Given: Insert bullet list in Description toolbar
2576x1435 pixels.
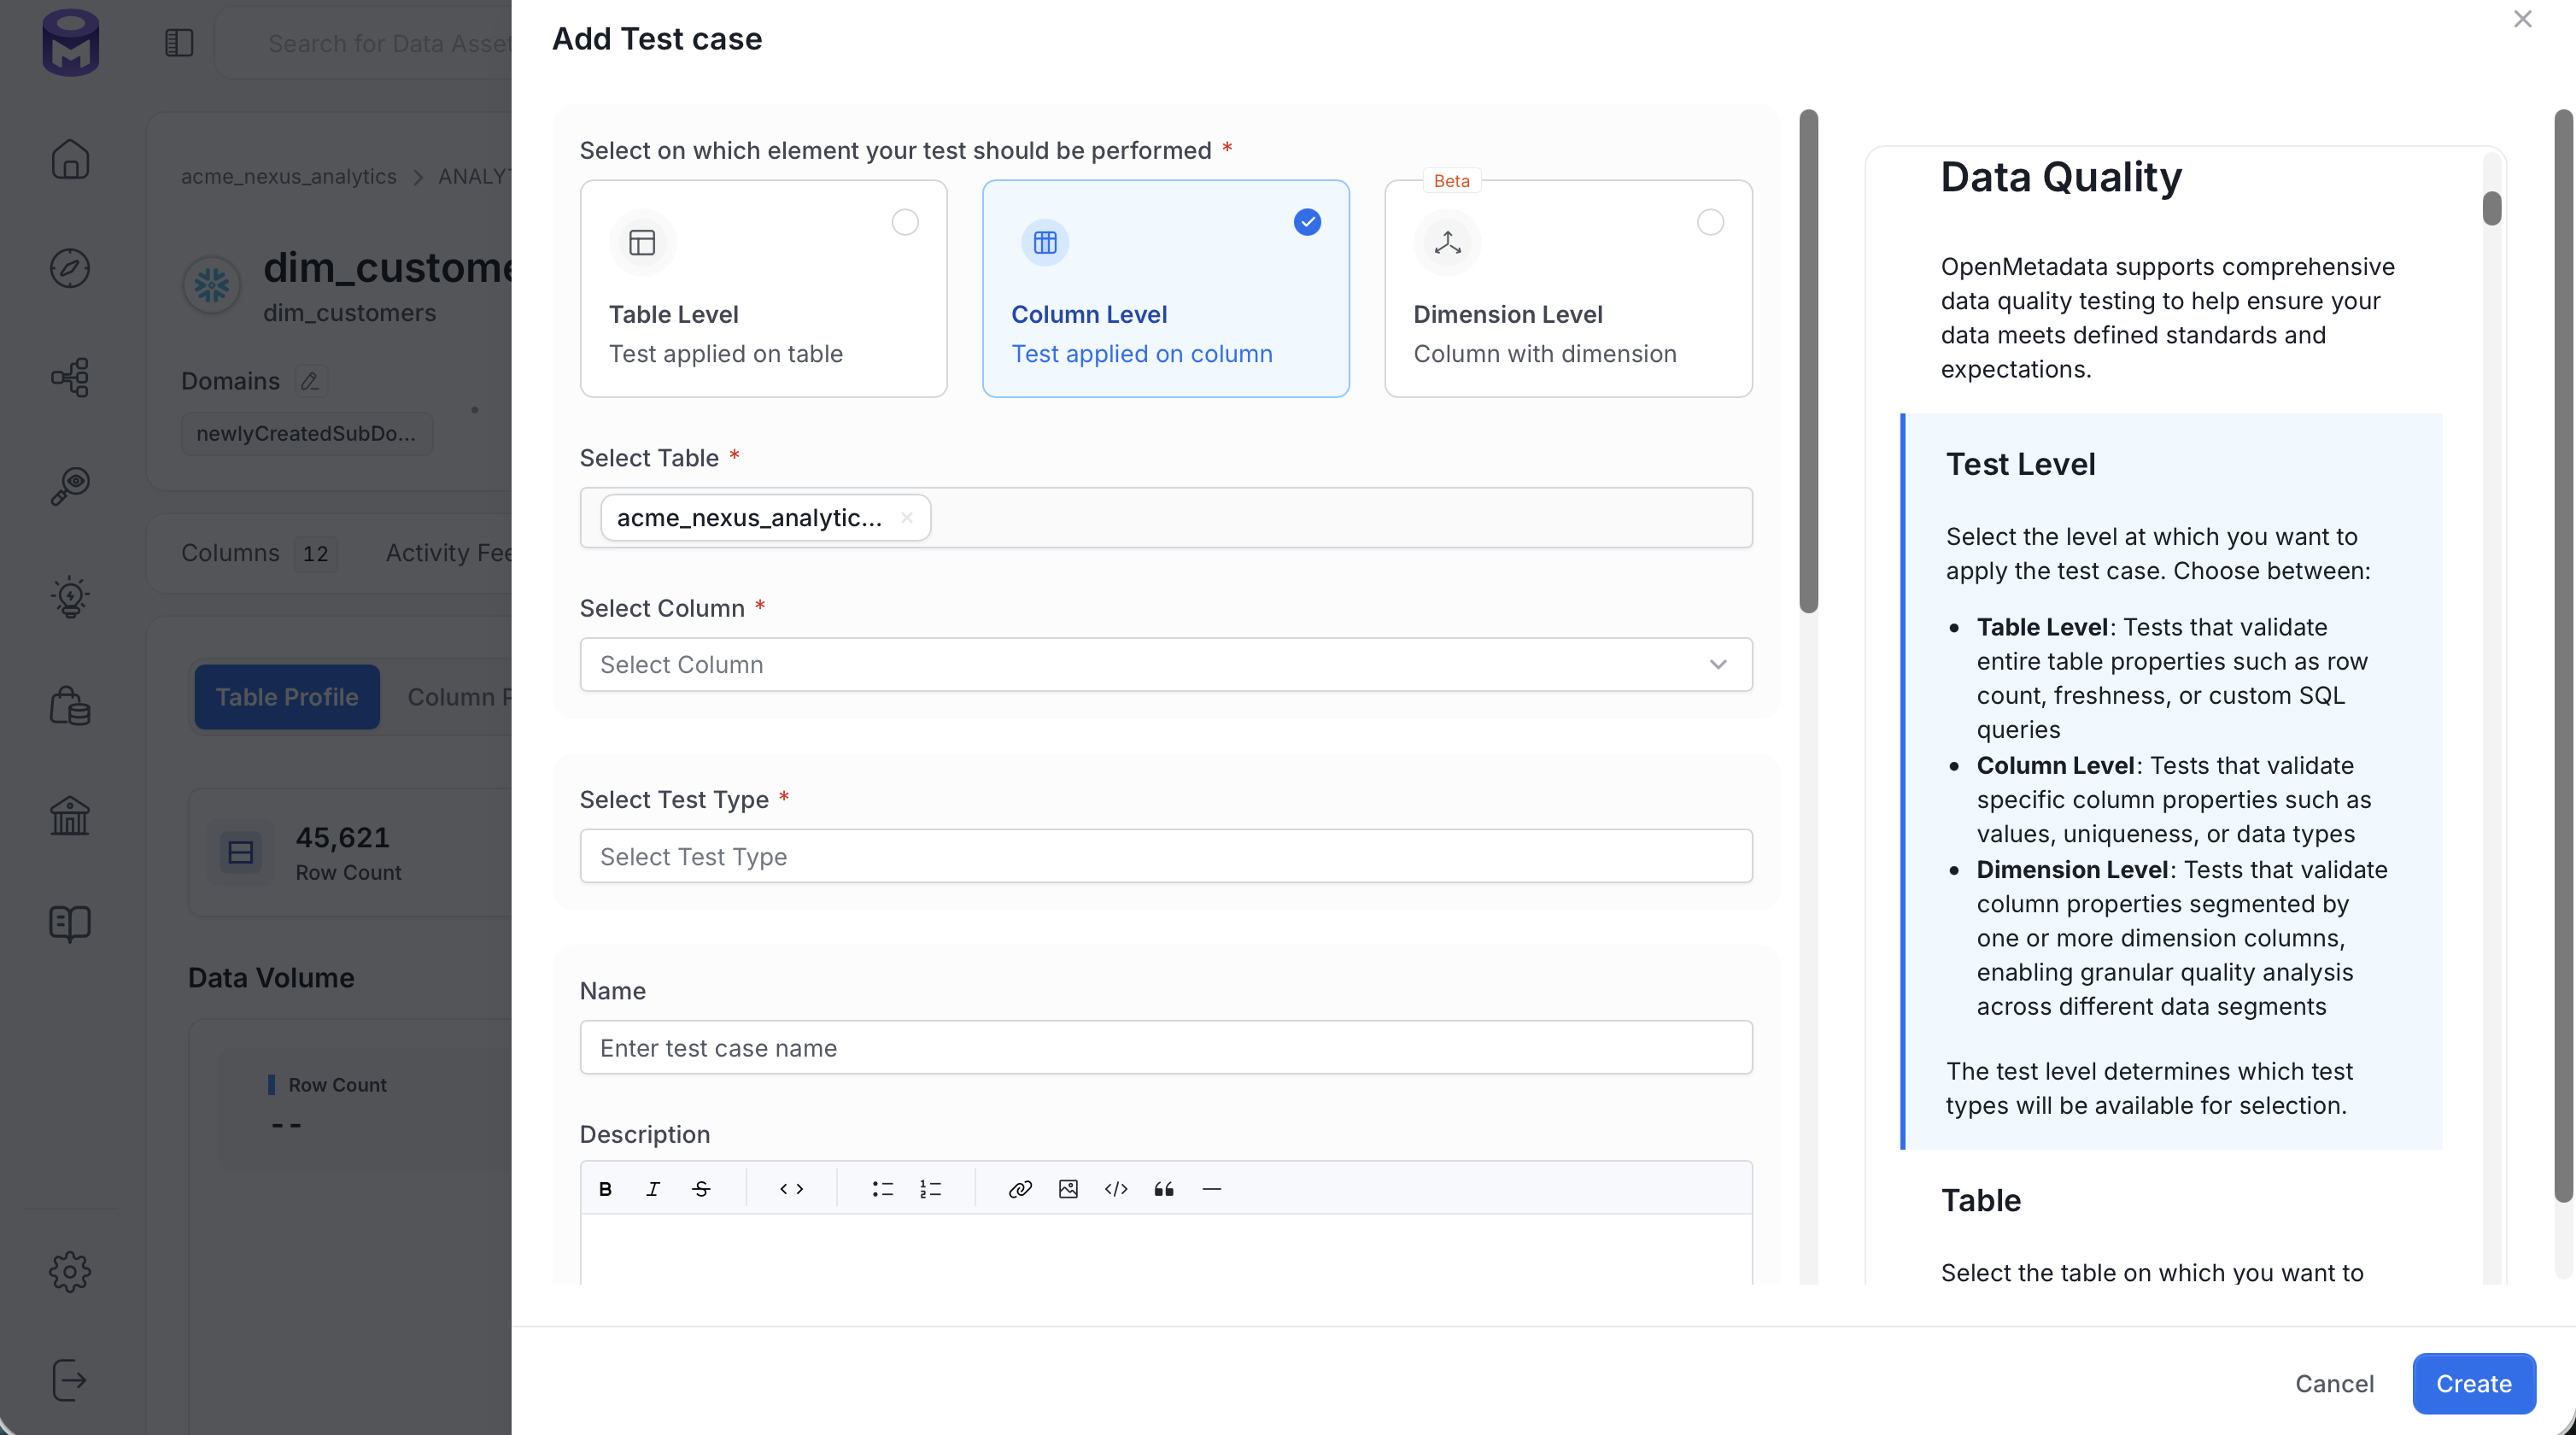Looking at the screenshot, I should (x=882, y=1189).
